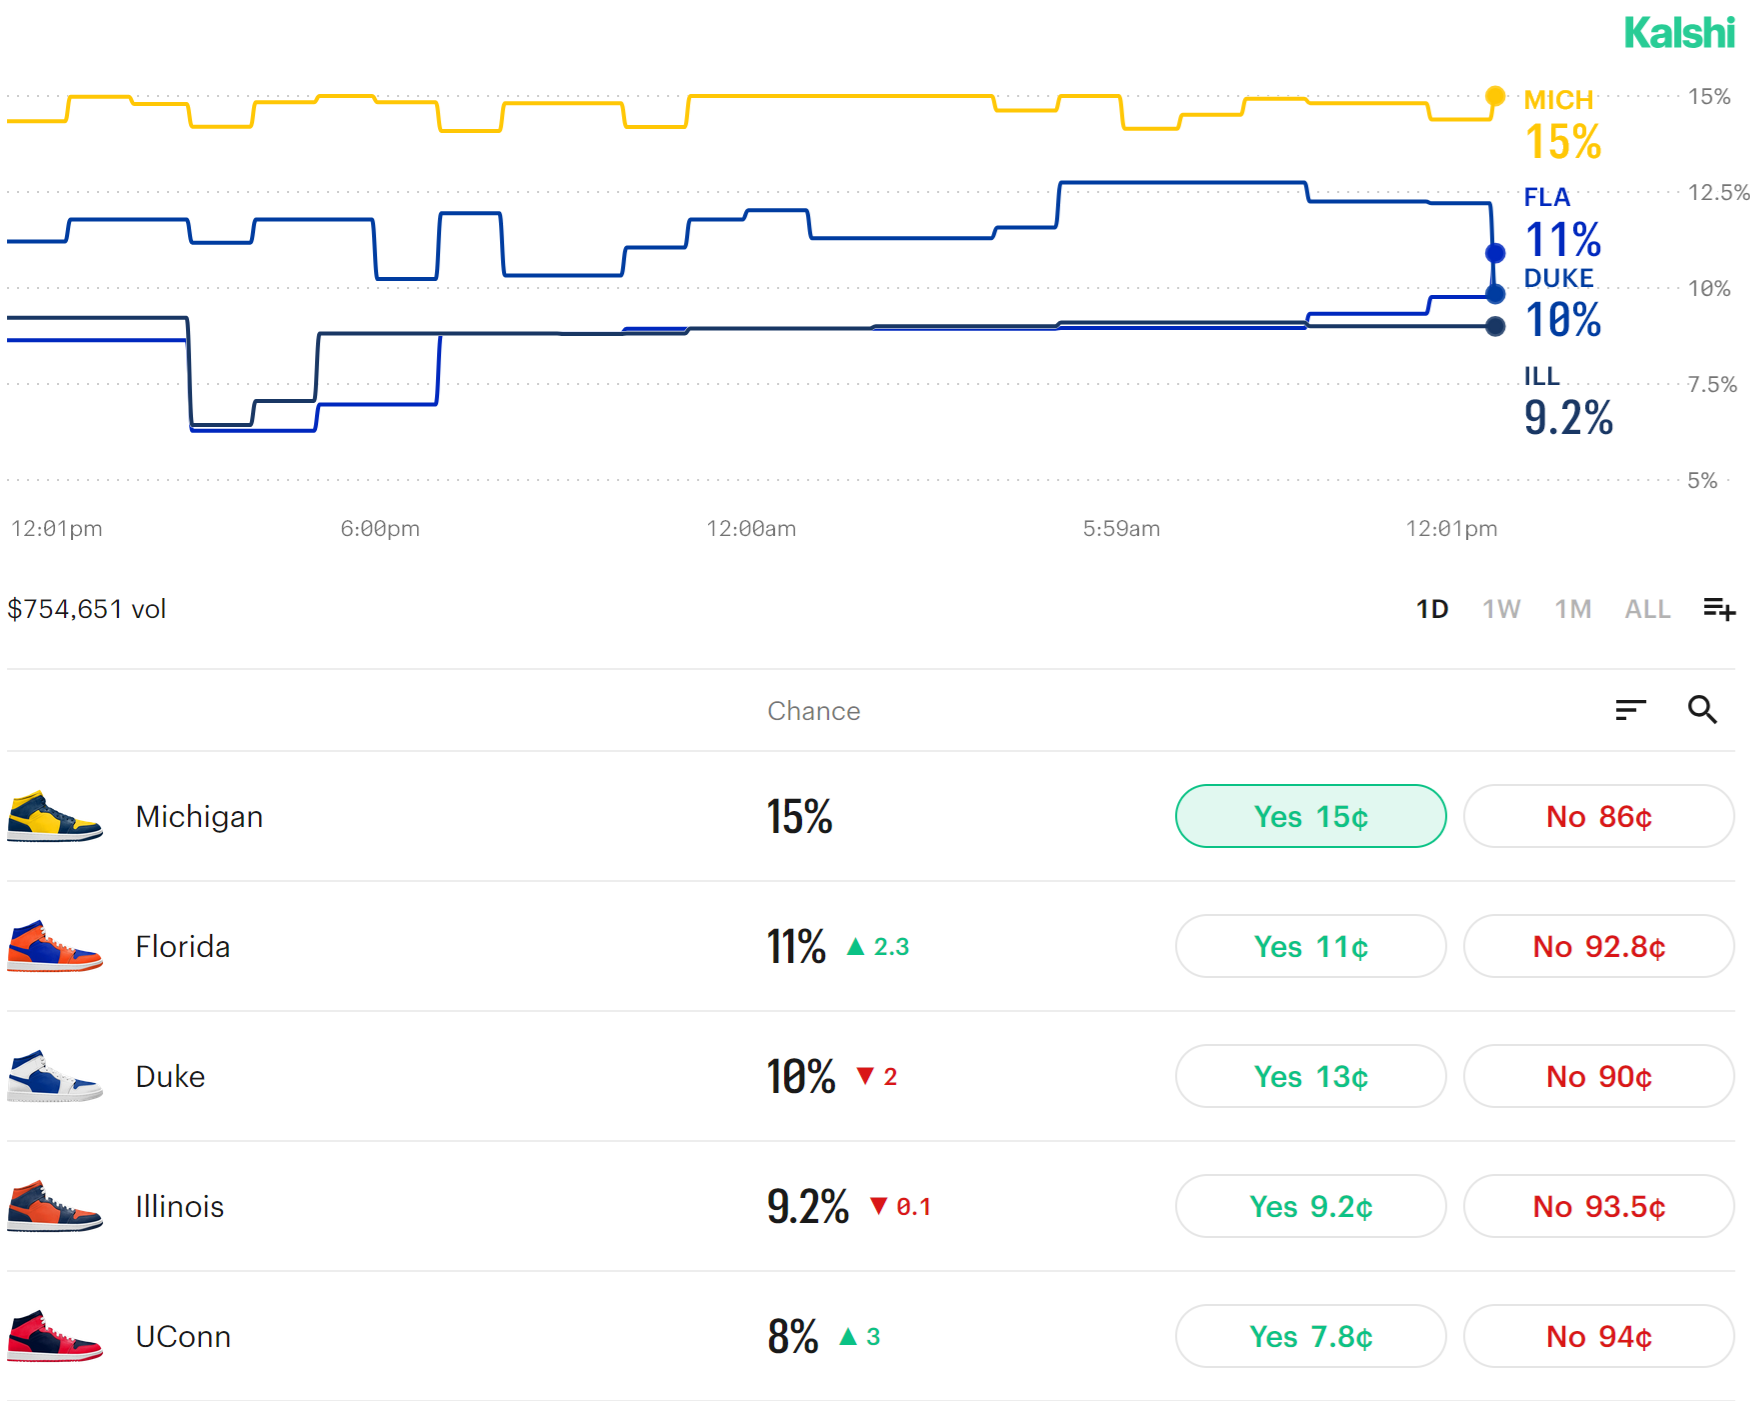The image size is (1750, 1401).
Task: Open the add-to-list icon beside ALL
Action: coord(1719,608)
